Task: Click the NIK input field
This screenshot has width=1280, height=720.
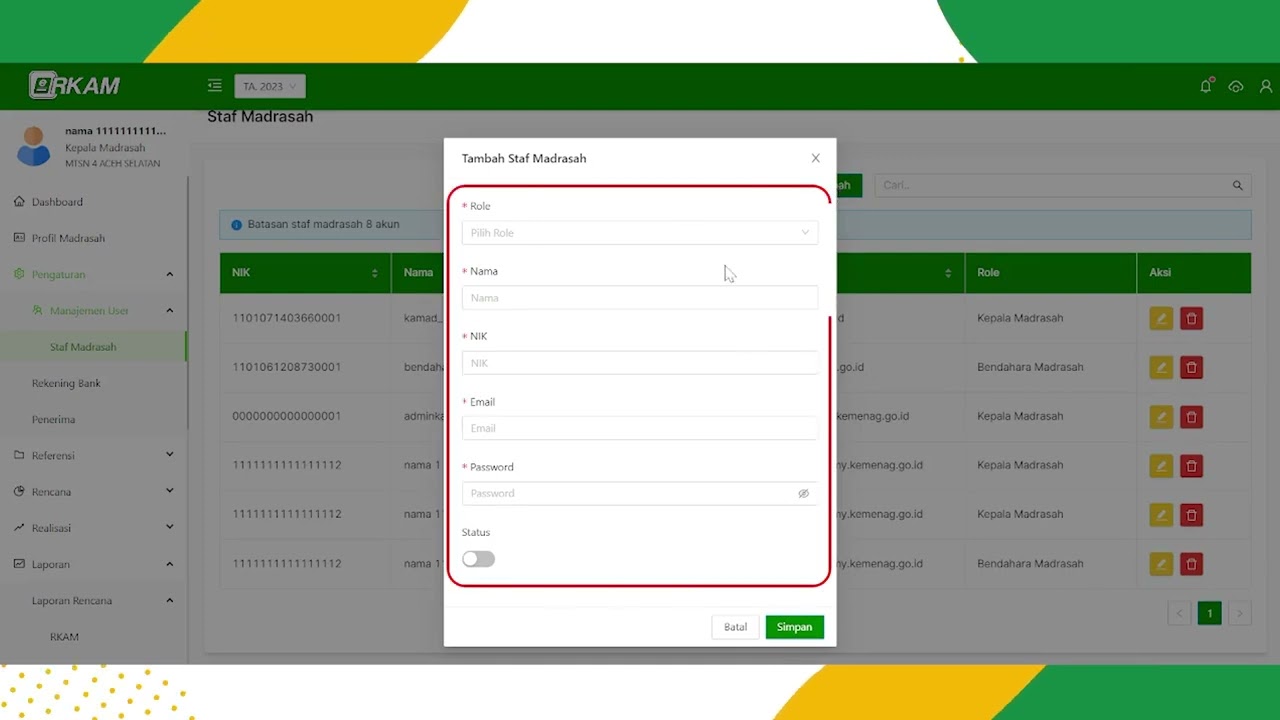Action: pos(640,363)
